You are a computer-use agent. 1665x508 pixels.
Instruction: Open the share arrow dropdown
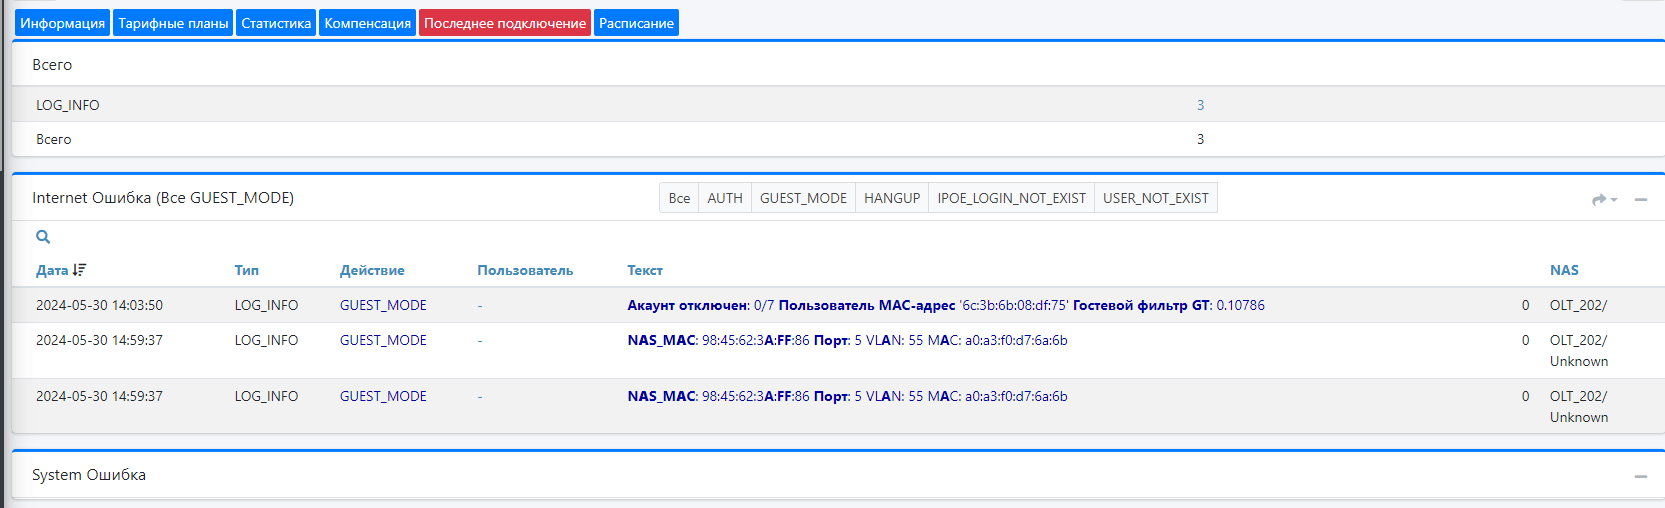(x=1605, y=199)
